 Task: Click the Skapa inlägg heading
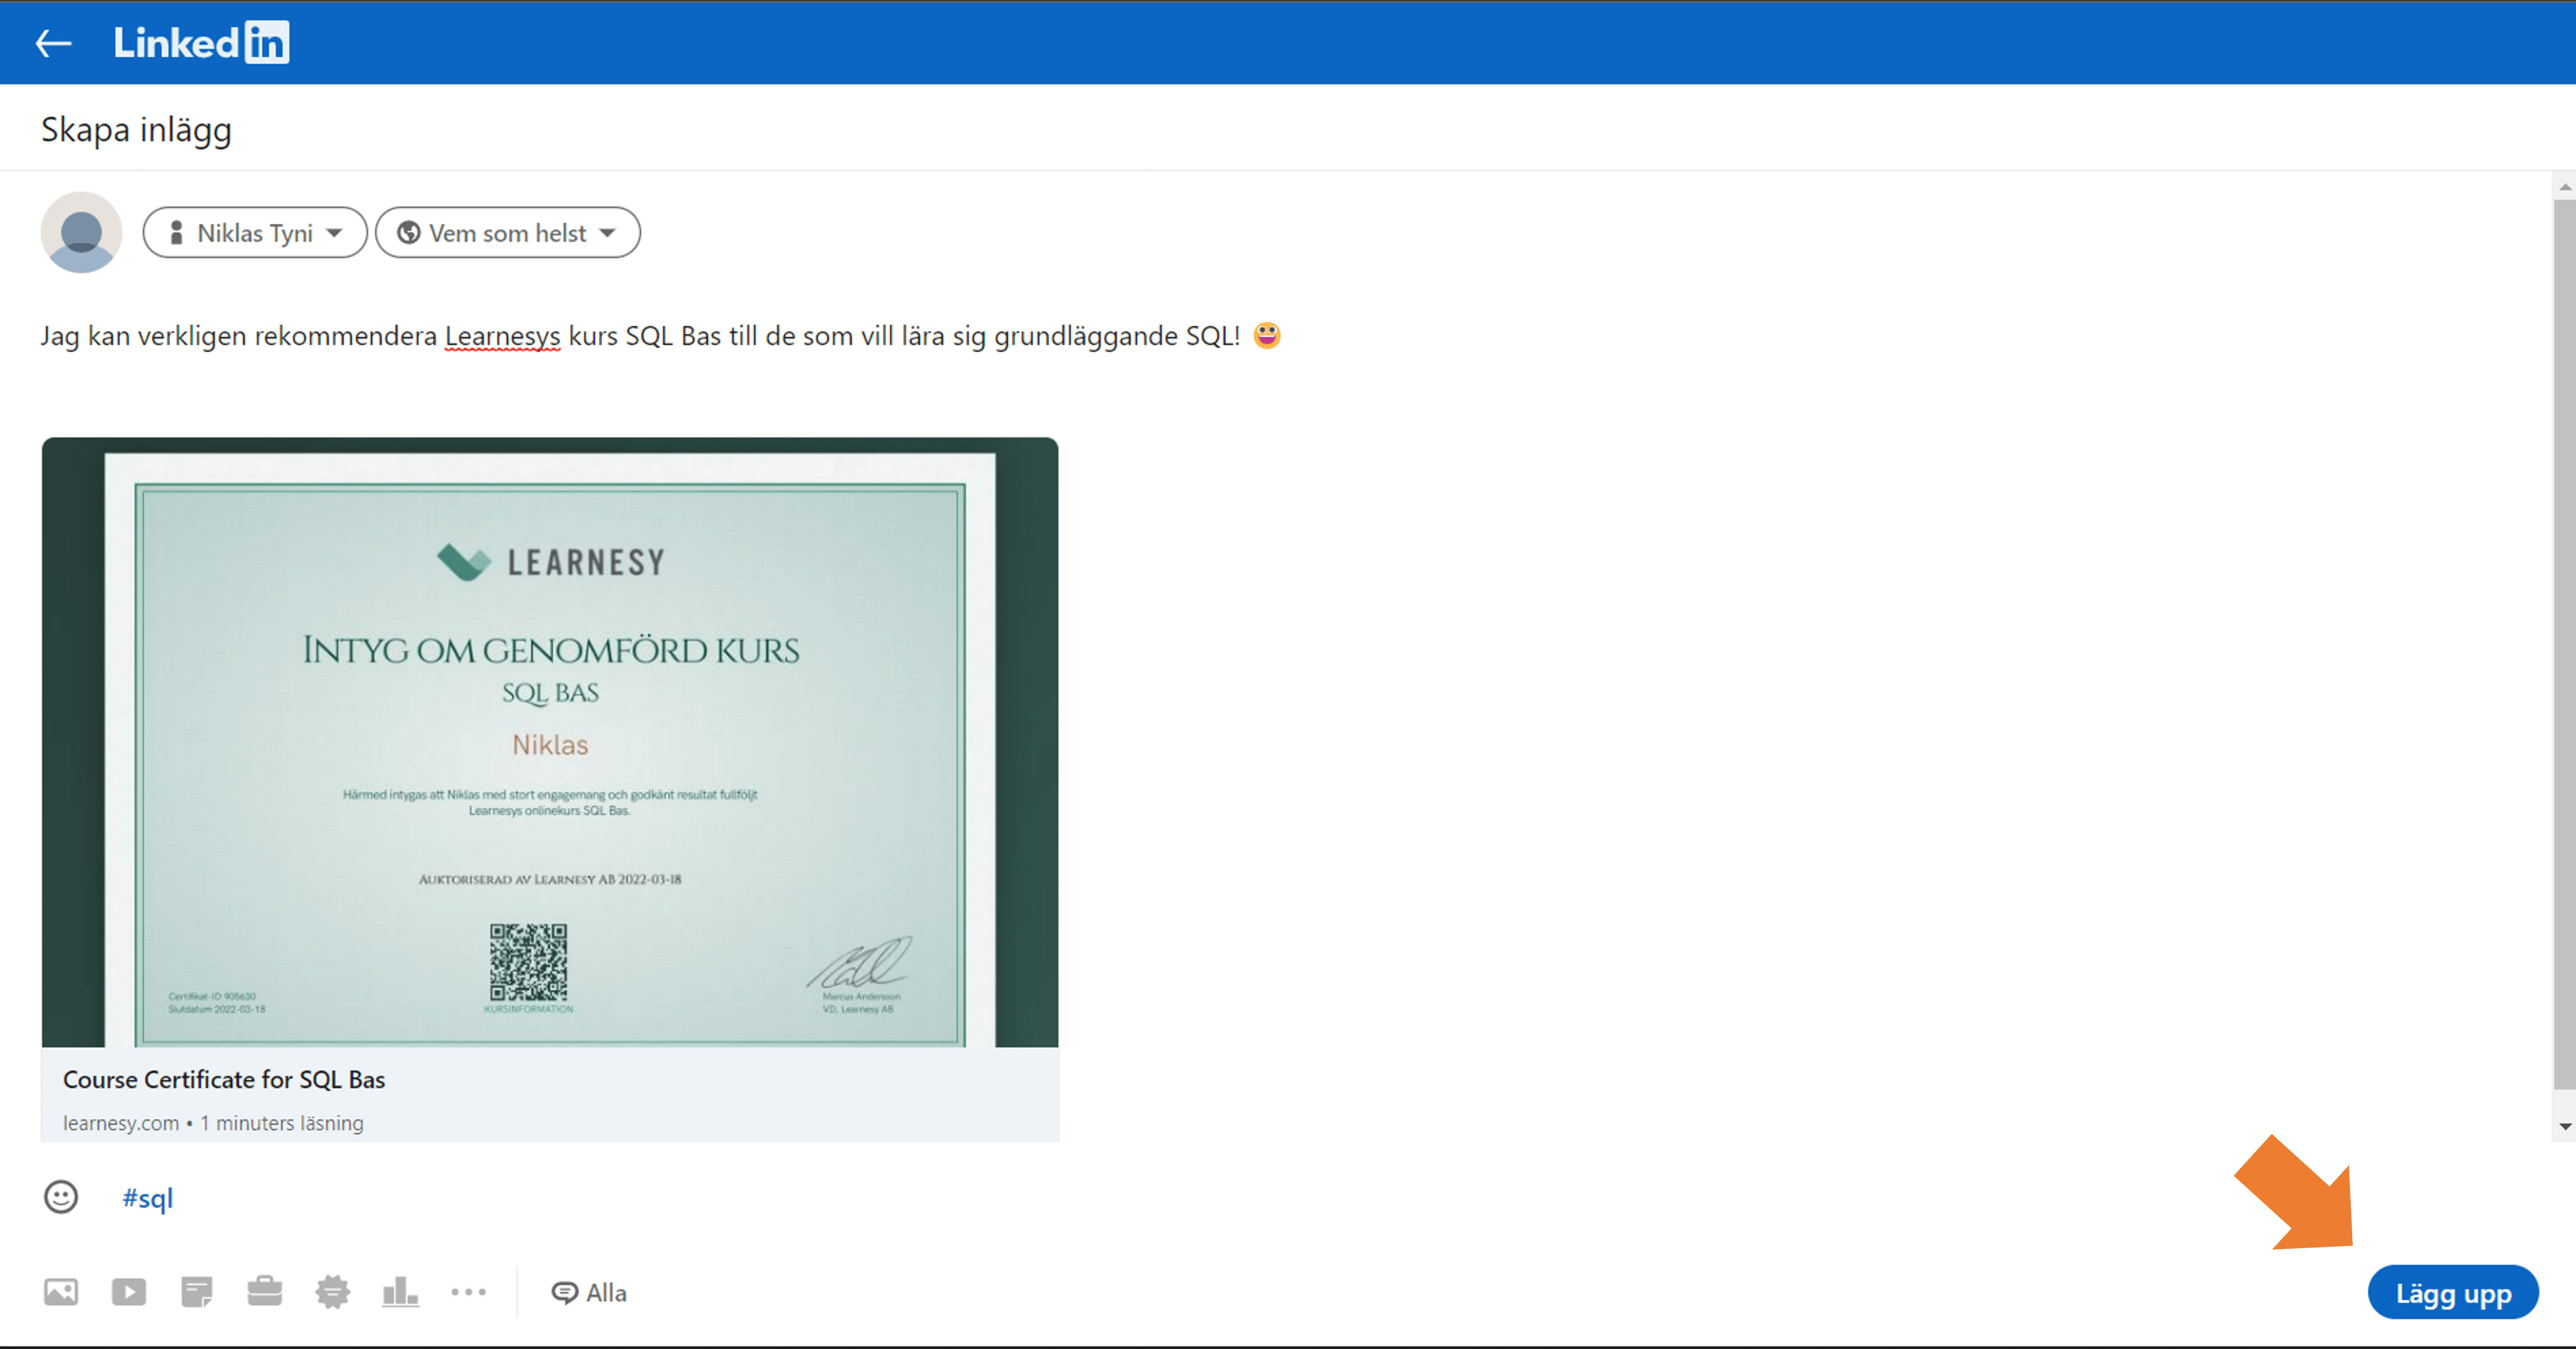(x=136, y=130)
